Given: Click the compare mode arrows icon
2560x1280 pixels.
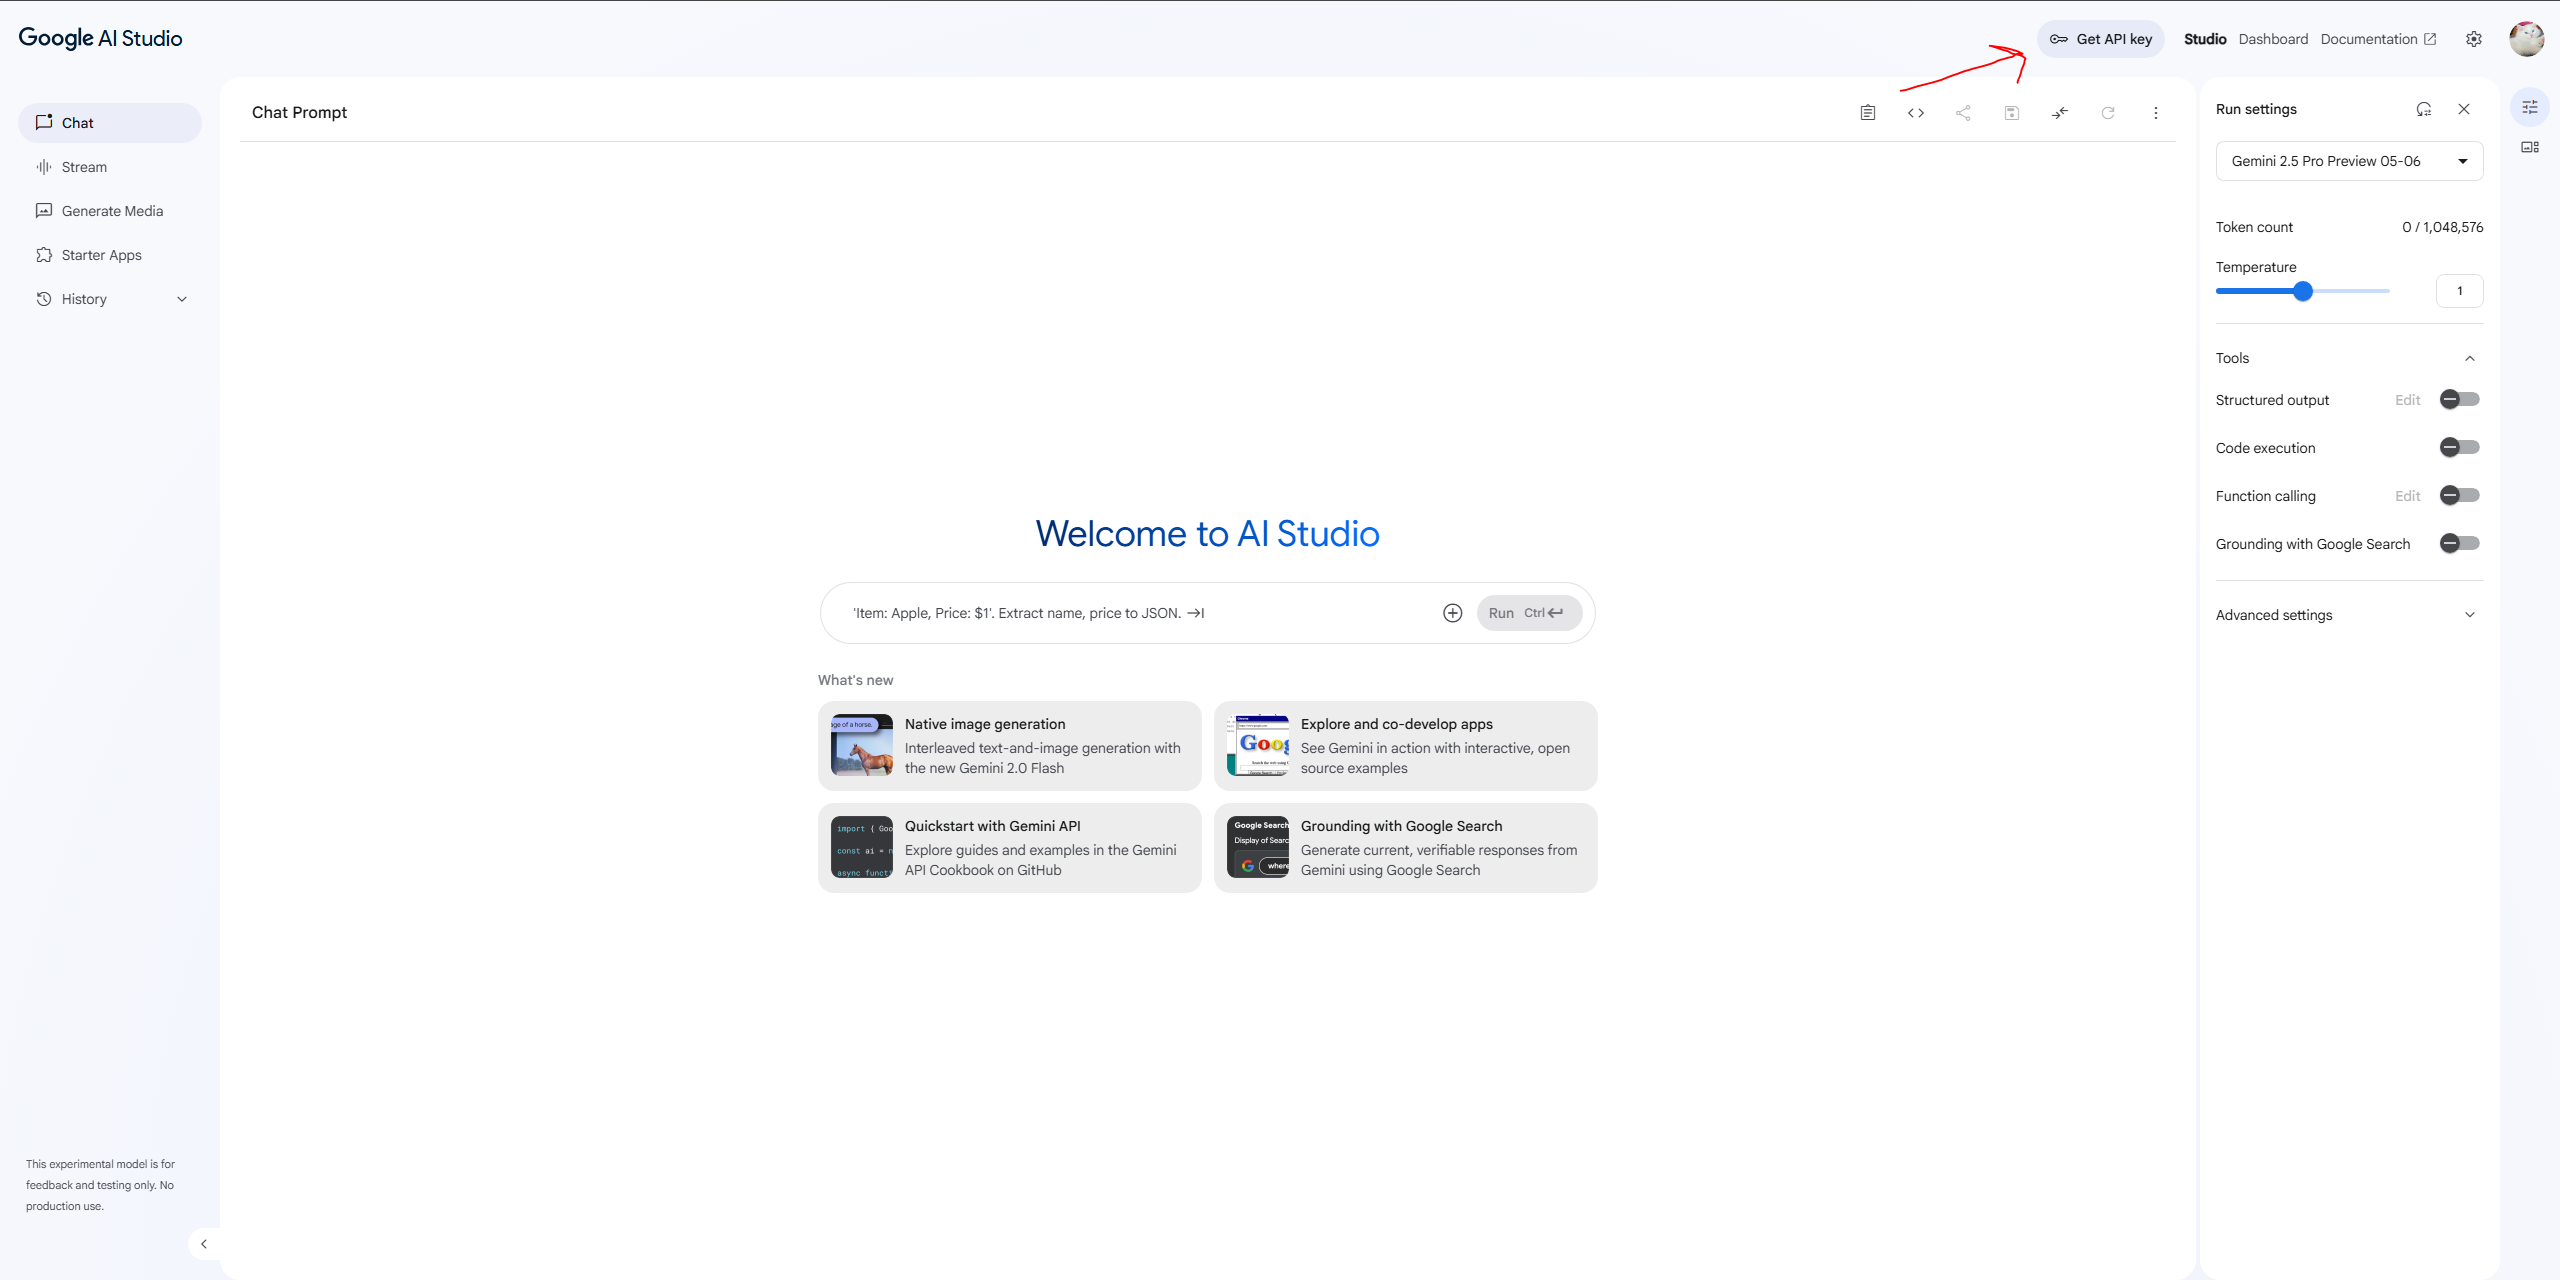Looking at the screenshot, I should [2059, 113].
